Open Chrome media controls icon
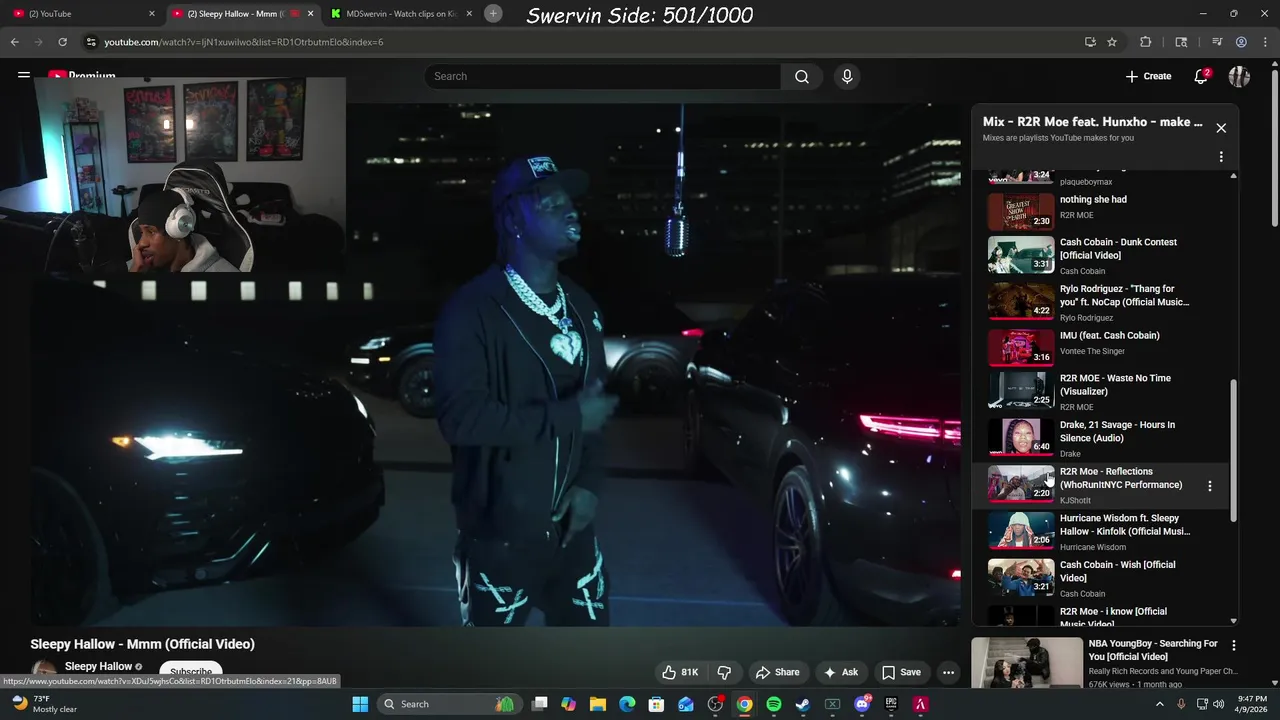The image size is (1280, 720). (x=1217, y=42)
